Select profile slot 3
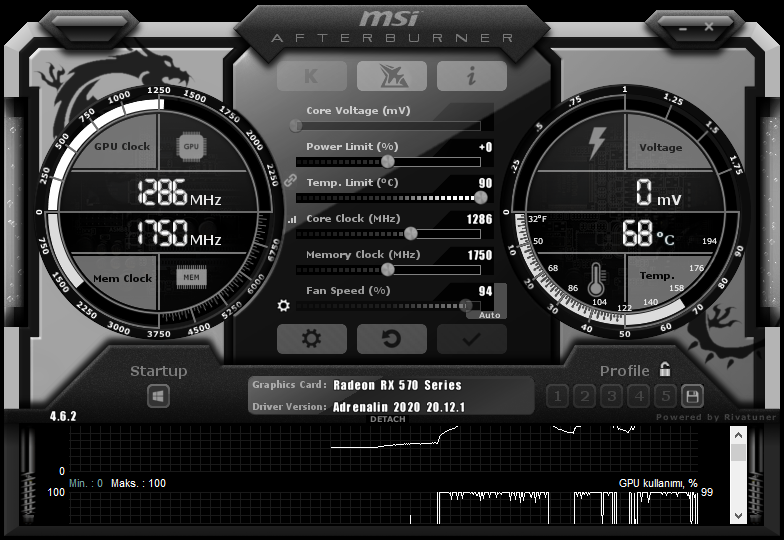 point(611,397)
